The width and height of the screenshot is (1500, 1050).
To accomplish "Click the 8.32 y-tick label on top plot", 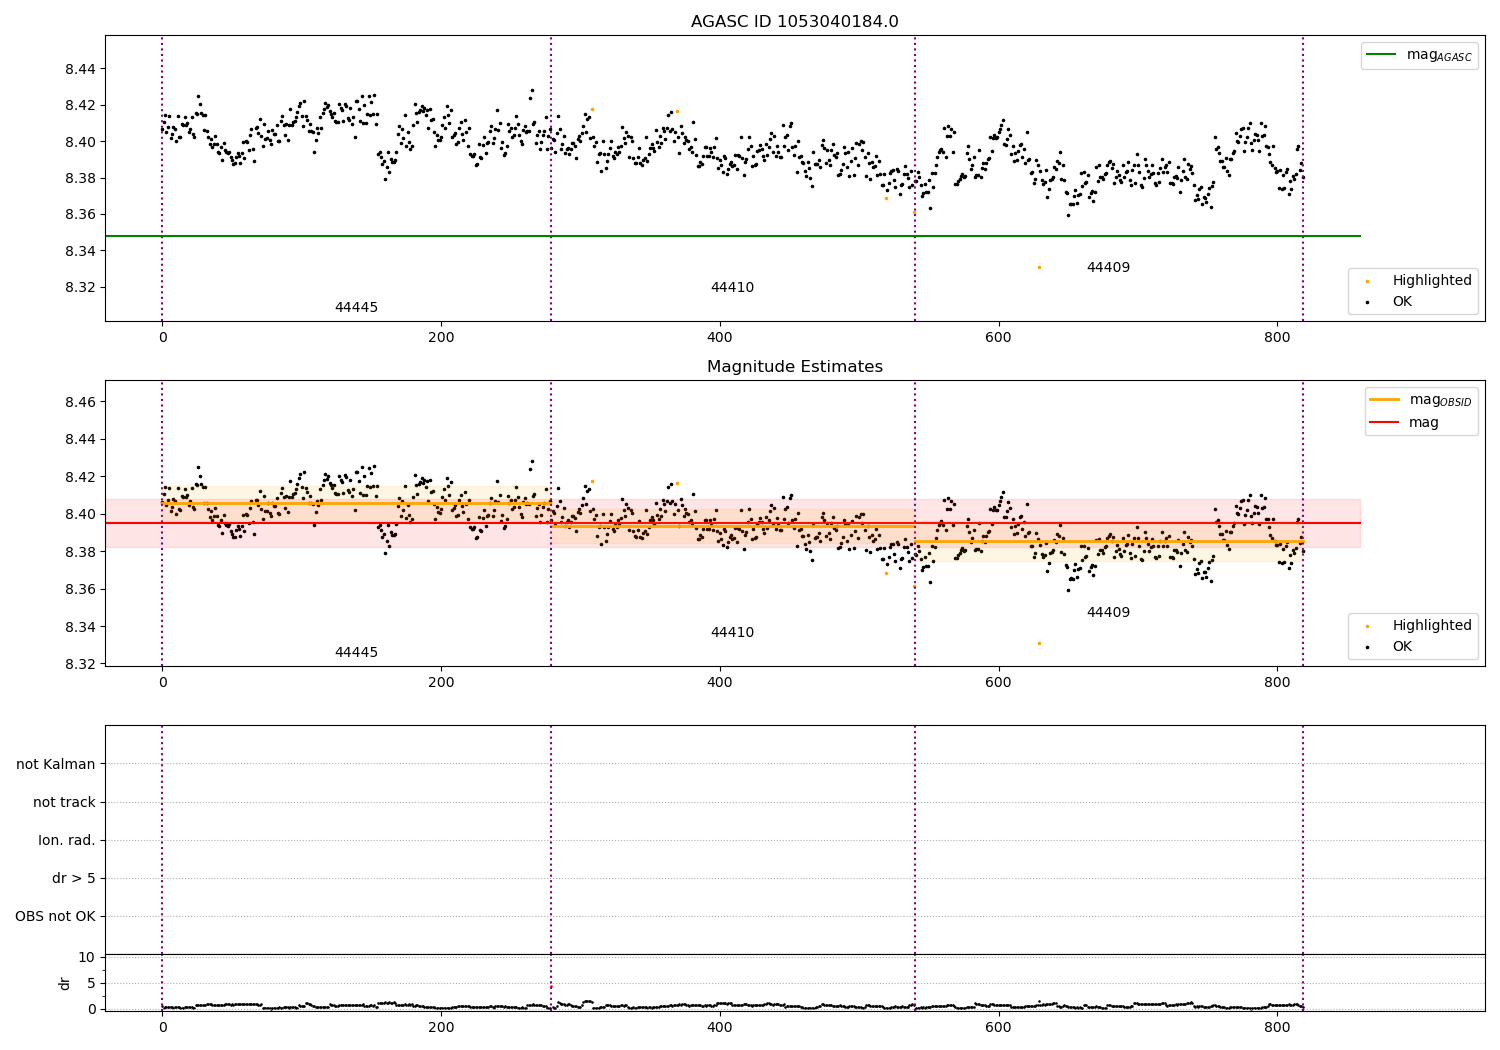I will (81, 288).
